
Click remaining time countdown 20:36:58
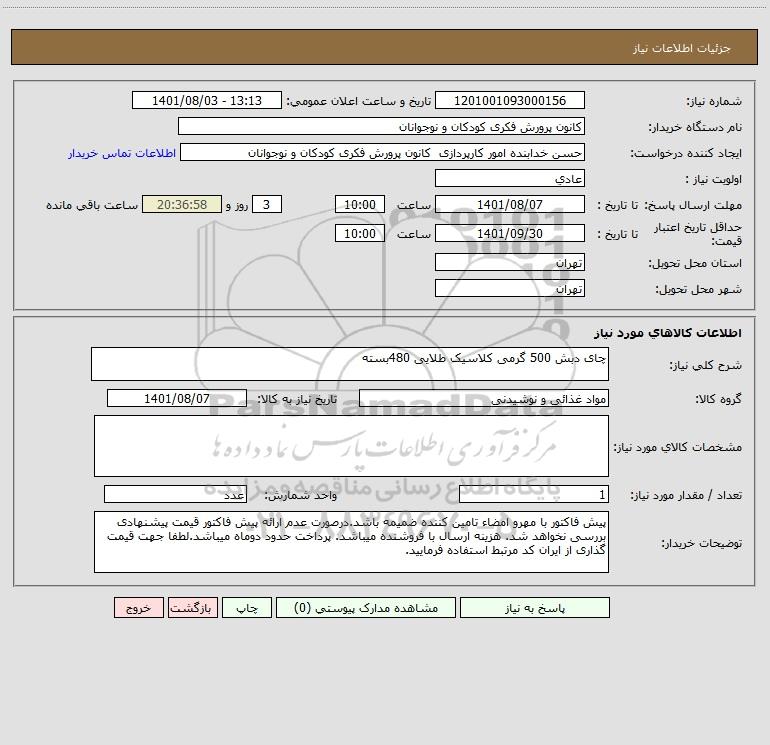[x=182, y=204]
